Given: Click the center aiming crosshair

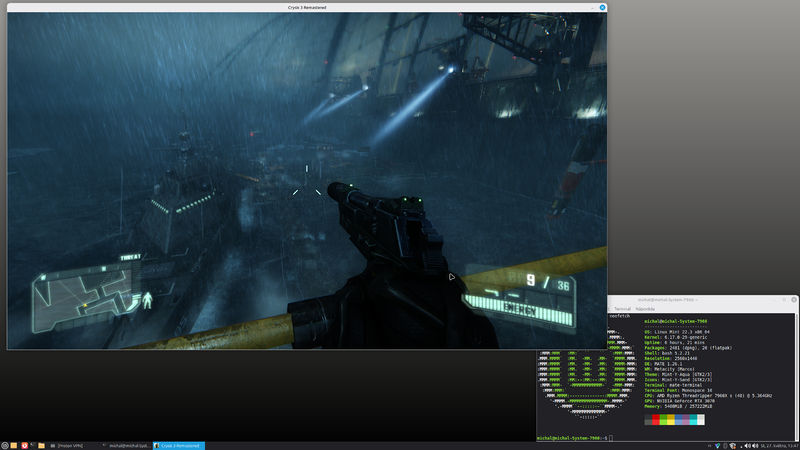Looking at the screenshot, I should tap(307, 183).
